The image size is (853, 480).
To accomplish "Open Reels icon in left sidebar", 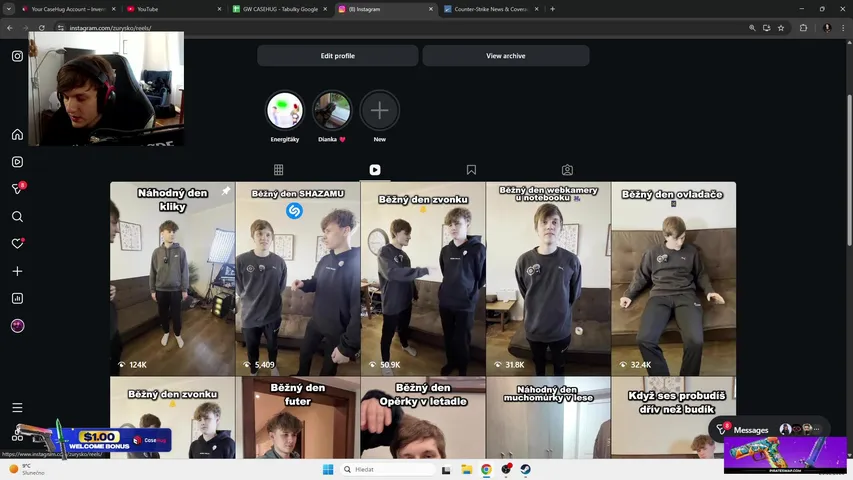I will pyautogui.click(x=17, y=162).
